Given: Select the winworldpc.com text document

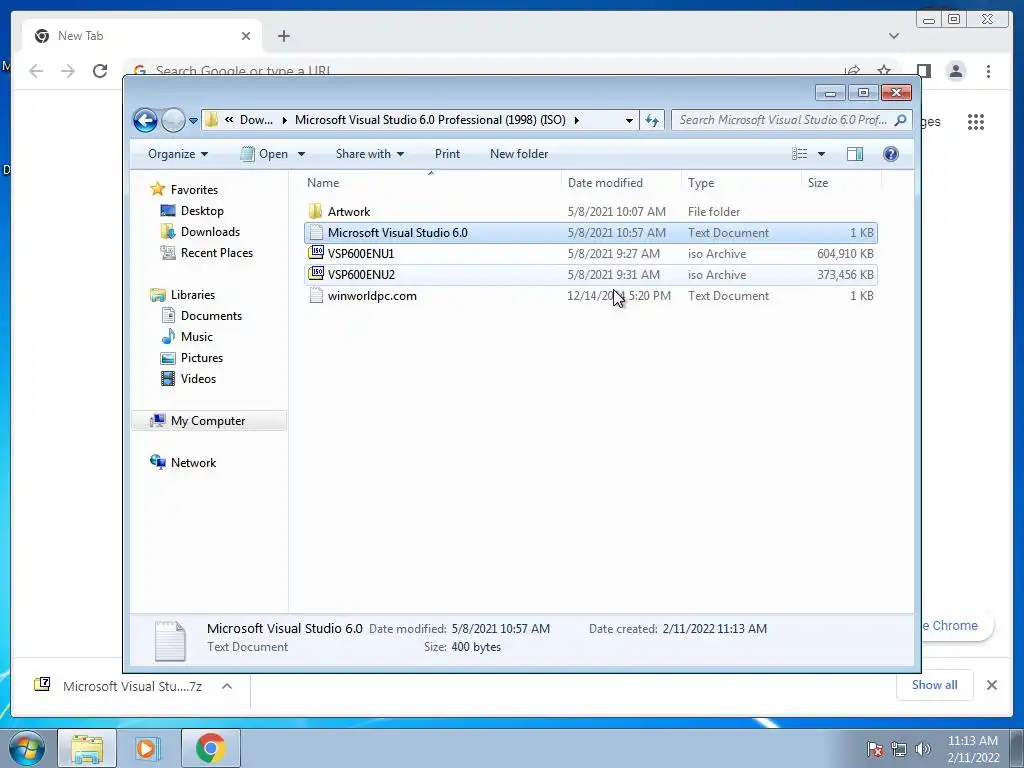Looking at the screenshot, I should click(x=590, y=295).
